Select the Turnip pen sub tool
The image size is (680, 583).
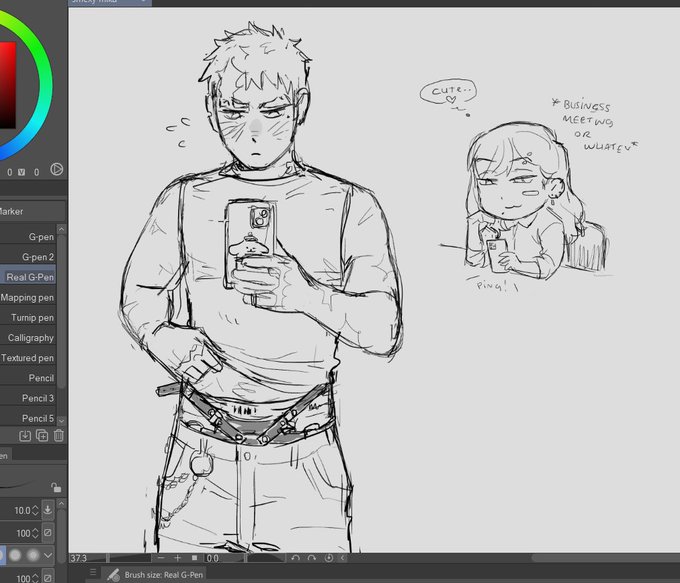coord(28,317)
